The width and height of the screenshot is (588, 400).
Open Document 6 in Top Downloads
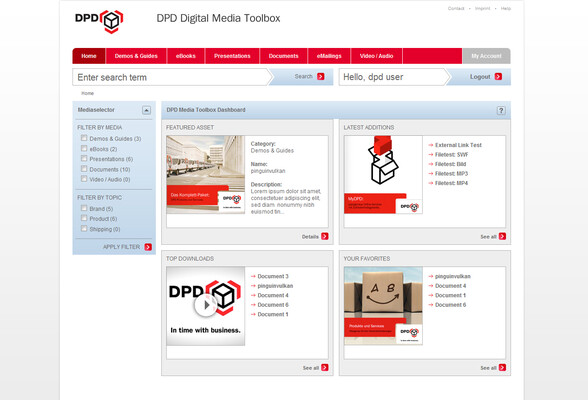273,305
